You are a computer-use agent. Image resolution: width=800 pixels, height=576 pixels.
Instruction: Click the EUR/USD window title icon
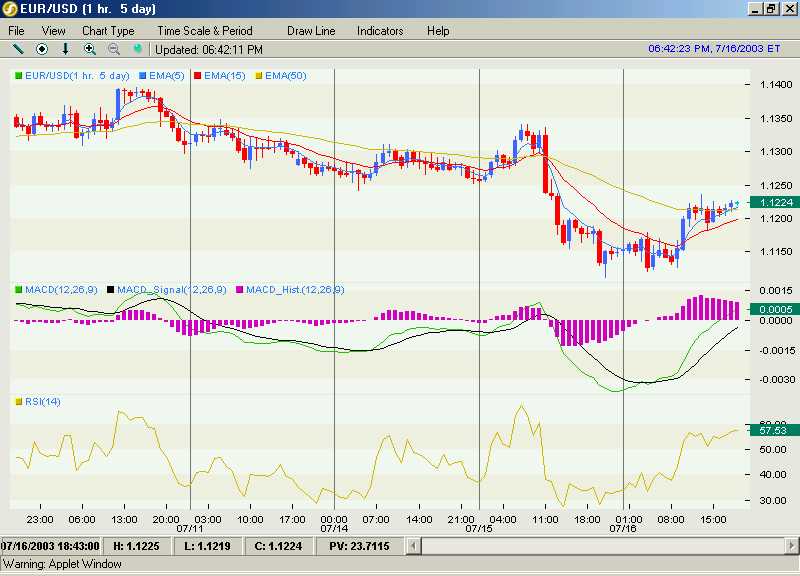[9, 9]
